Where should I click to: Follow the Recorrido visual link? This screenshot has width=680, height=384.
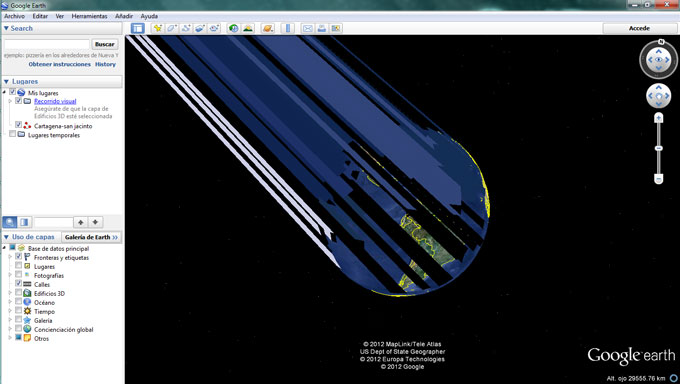[55, 101]
